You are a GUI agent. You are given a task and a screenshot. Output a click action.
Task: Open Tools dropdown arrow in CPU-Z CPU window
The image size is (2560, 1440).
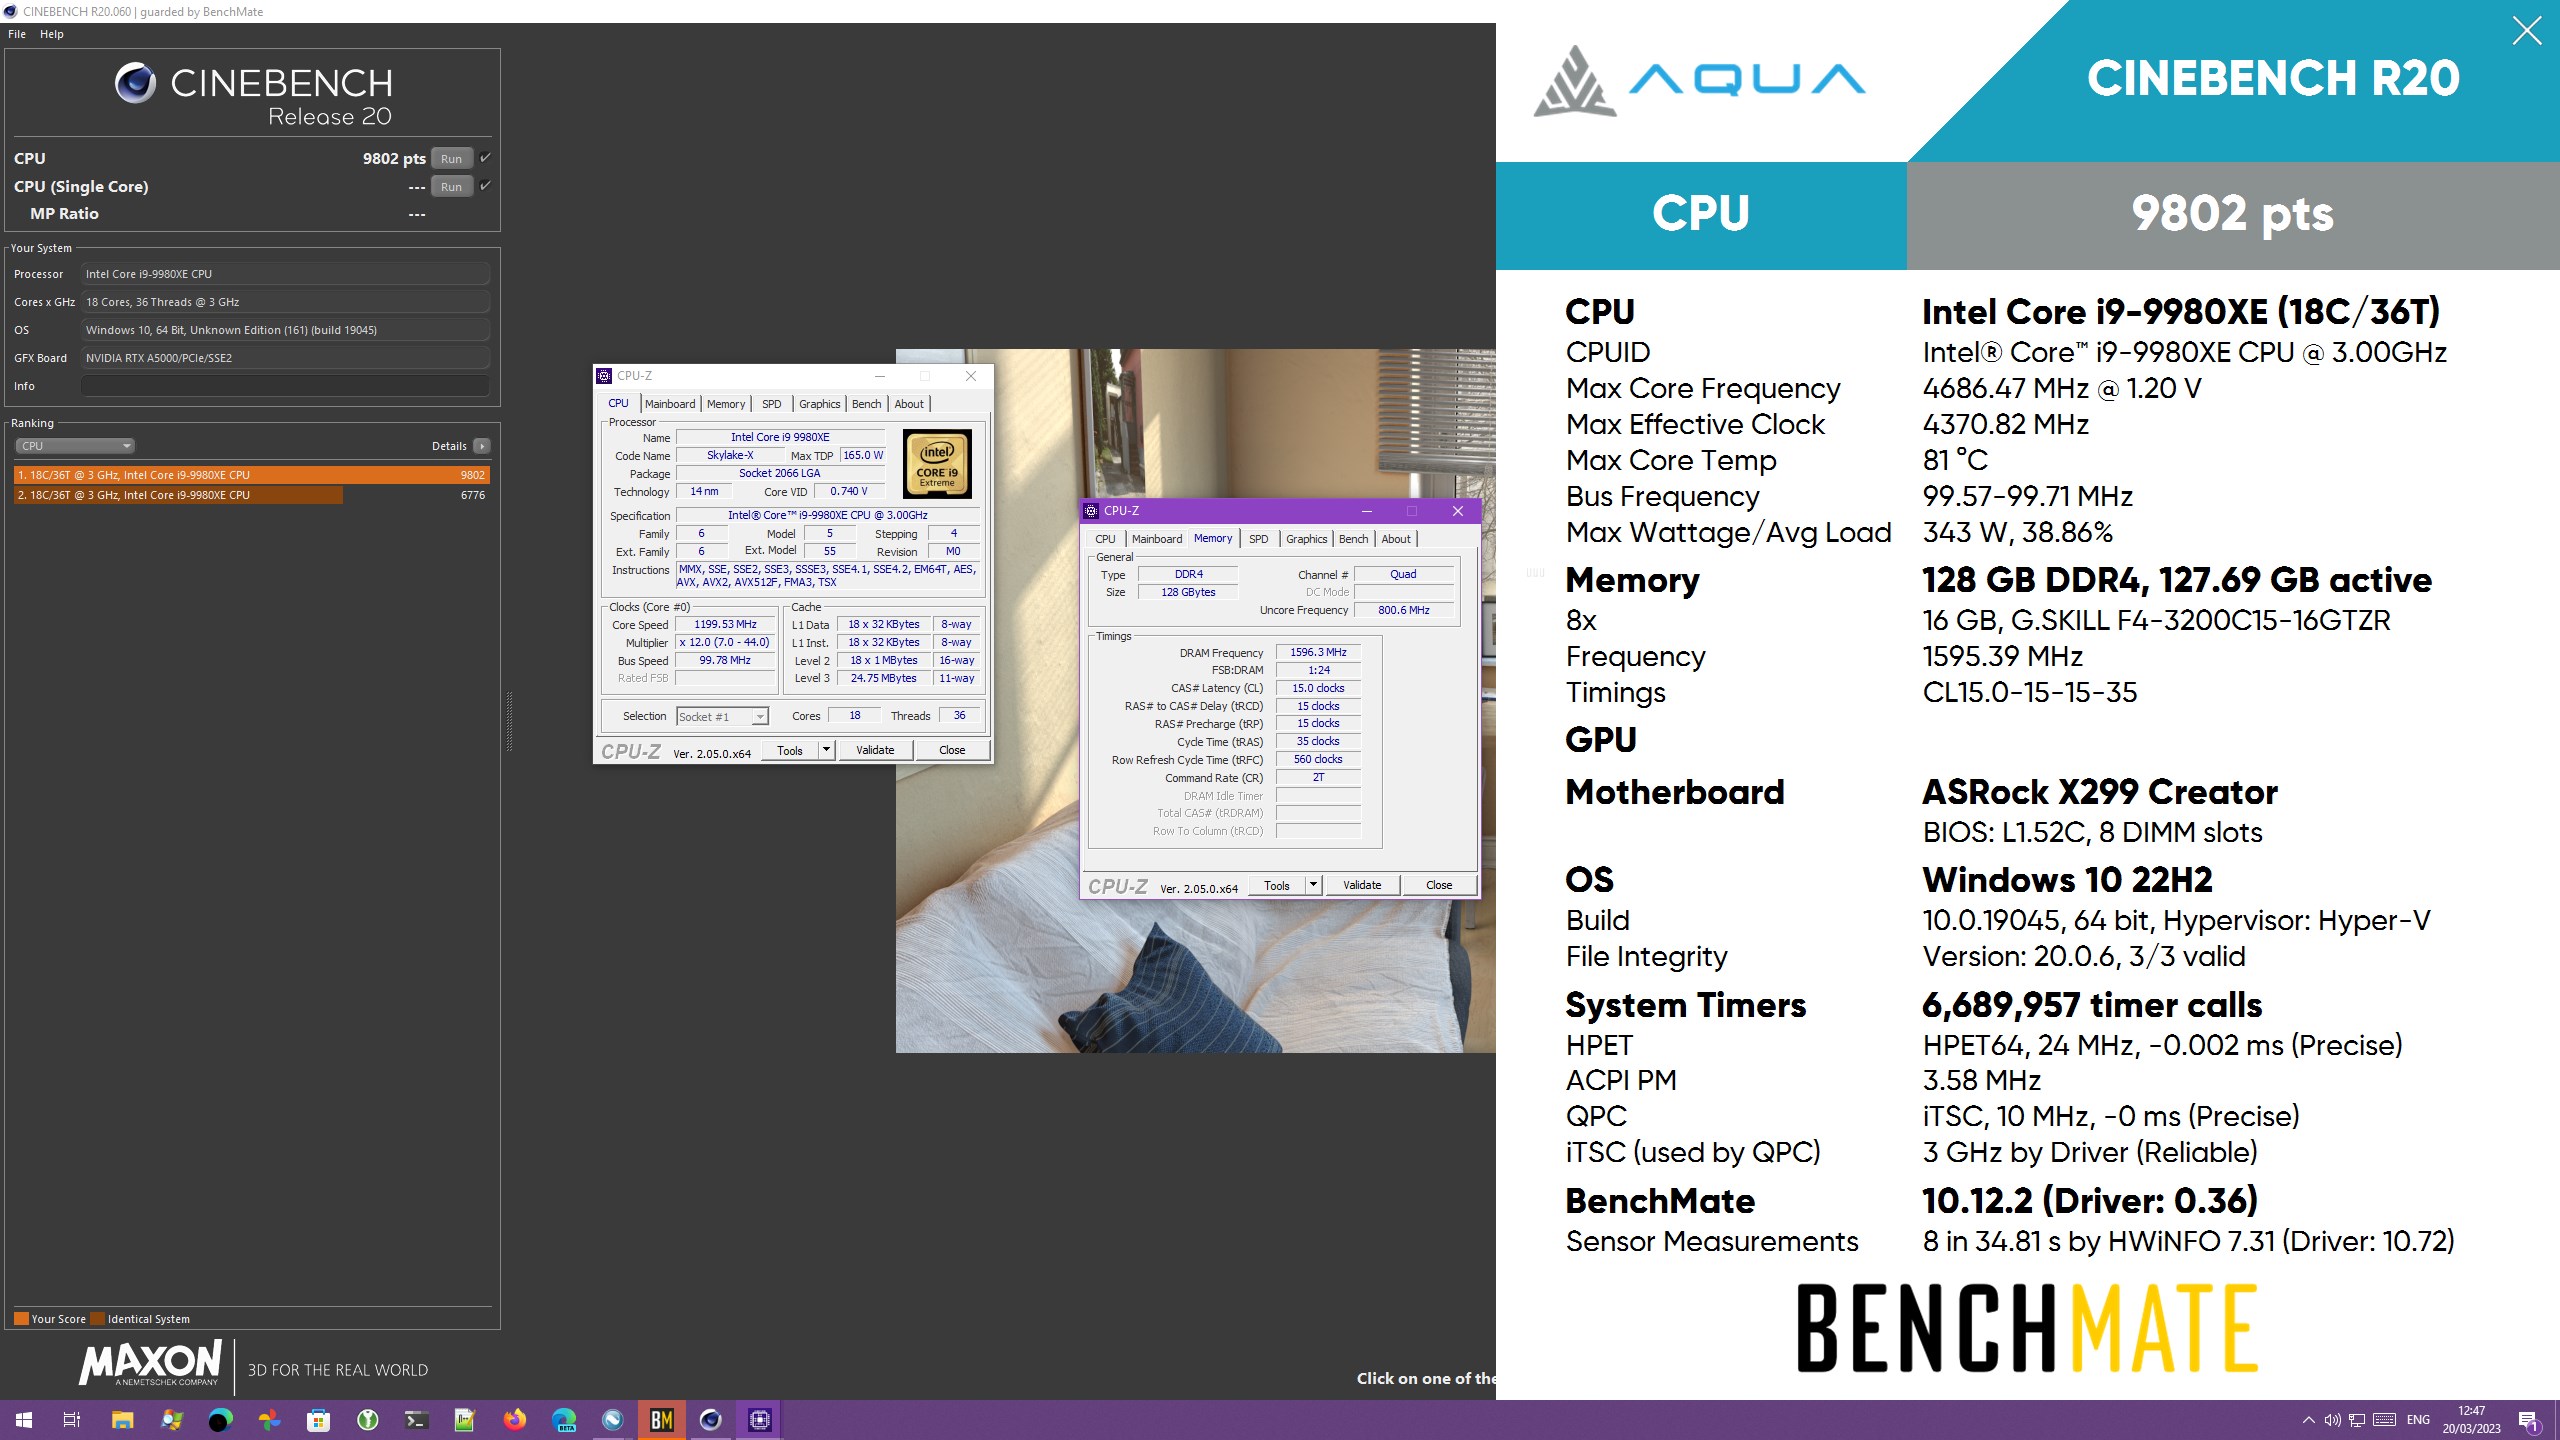pos(826,750)
